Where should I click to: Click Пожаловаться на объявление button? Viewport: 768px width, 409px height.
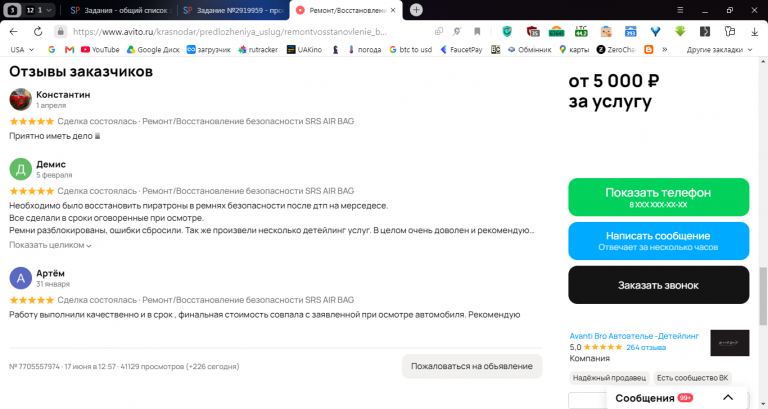click(x=472, y=366)
